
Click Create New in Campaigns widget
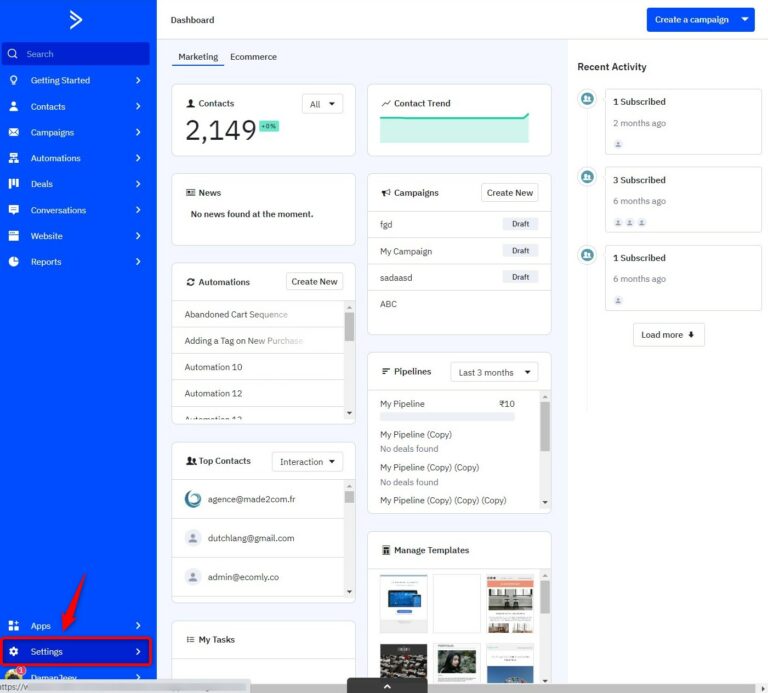[x=509, y=192]
